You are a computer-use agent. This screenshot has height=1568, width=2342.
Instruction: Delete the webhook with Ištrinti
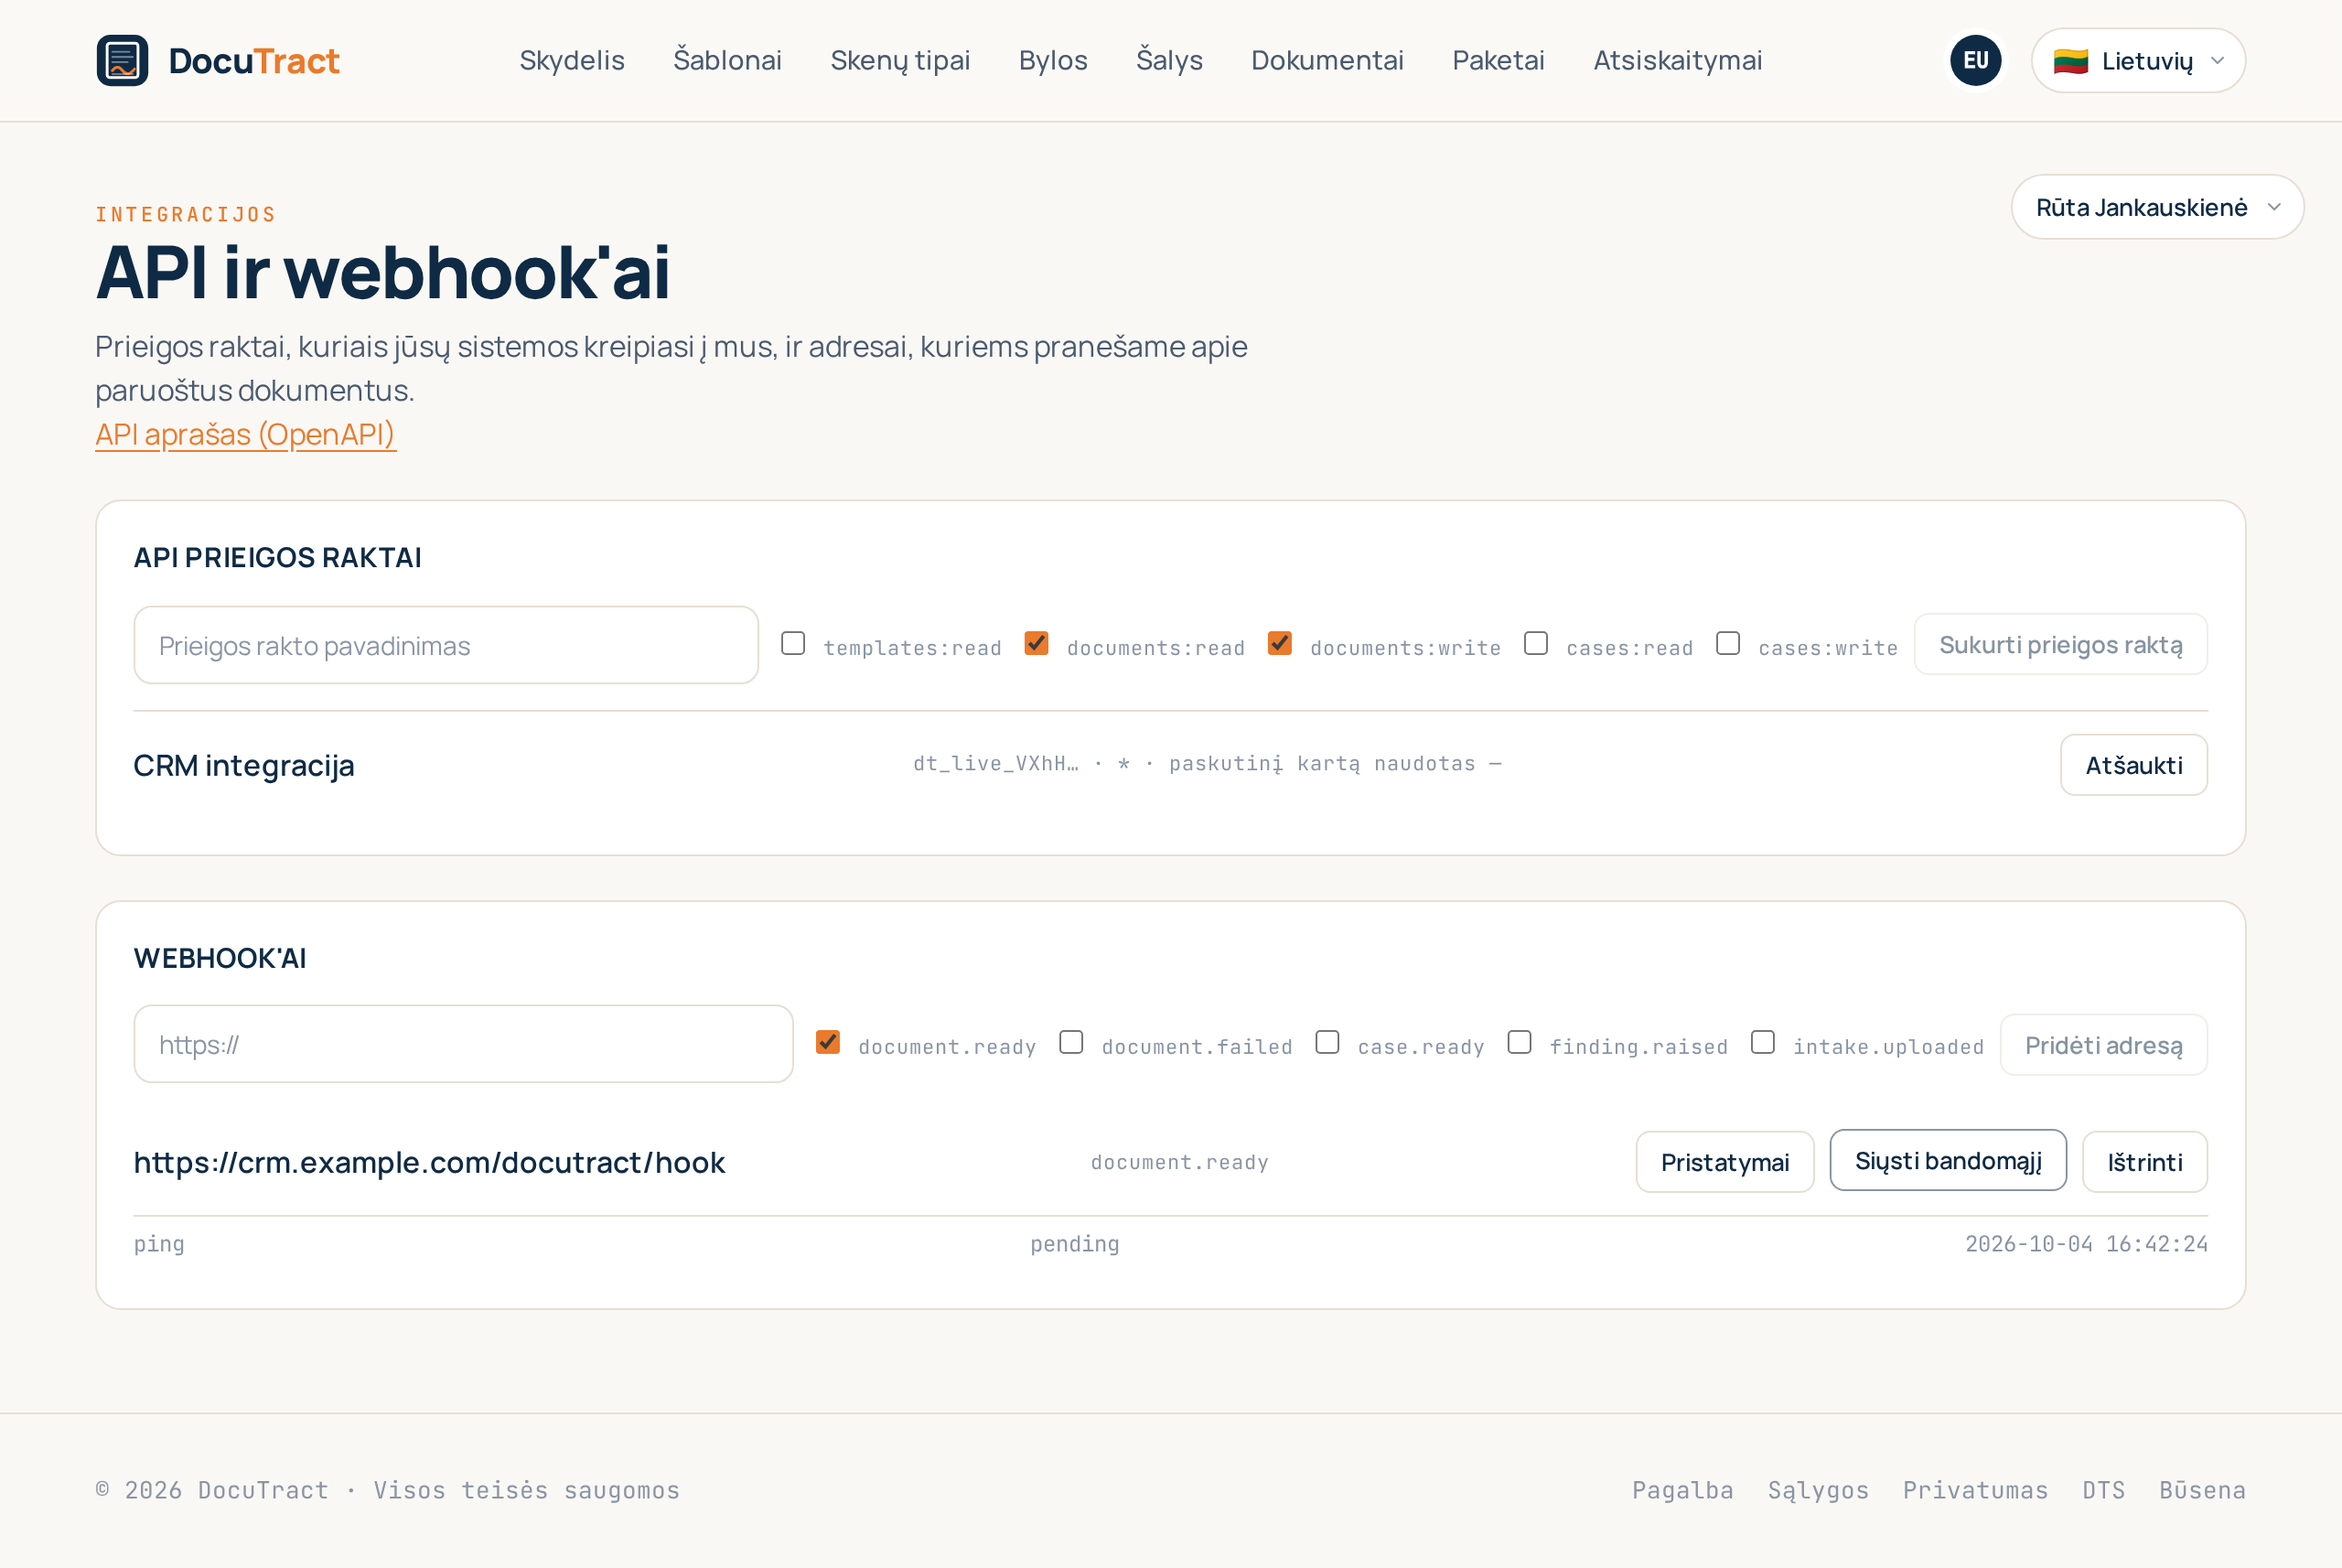pos(2144,1162)
